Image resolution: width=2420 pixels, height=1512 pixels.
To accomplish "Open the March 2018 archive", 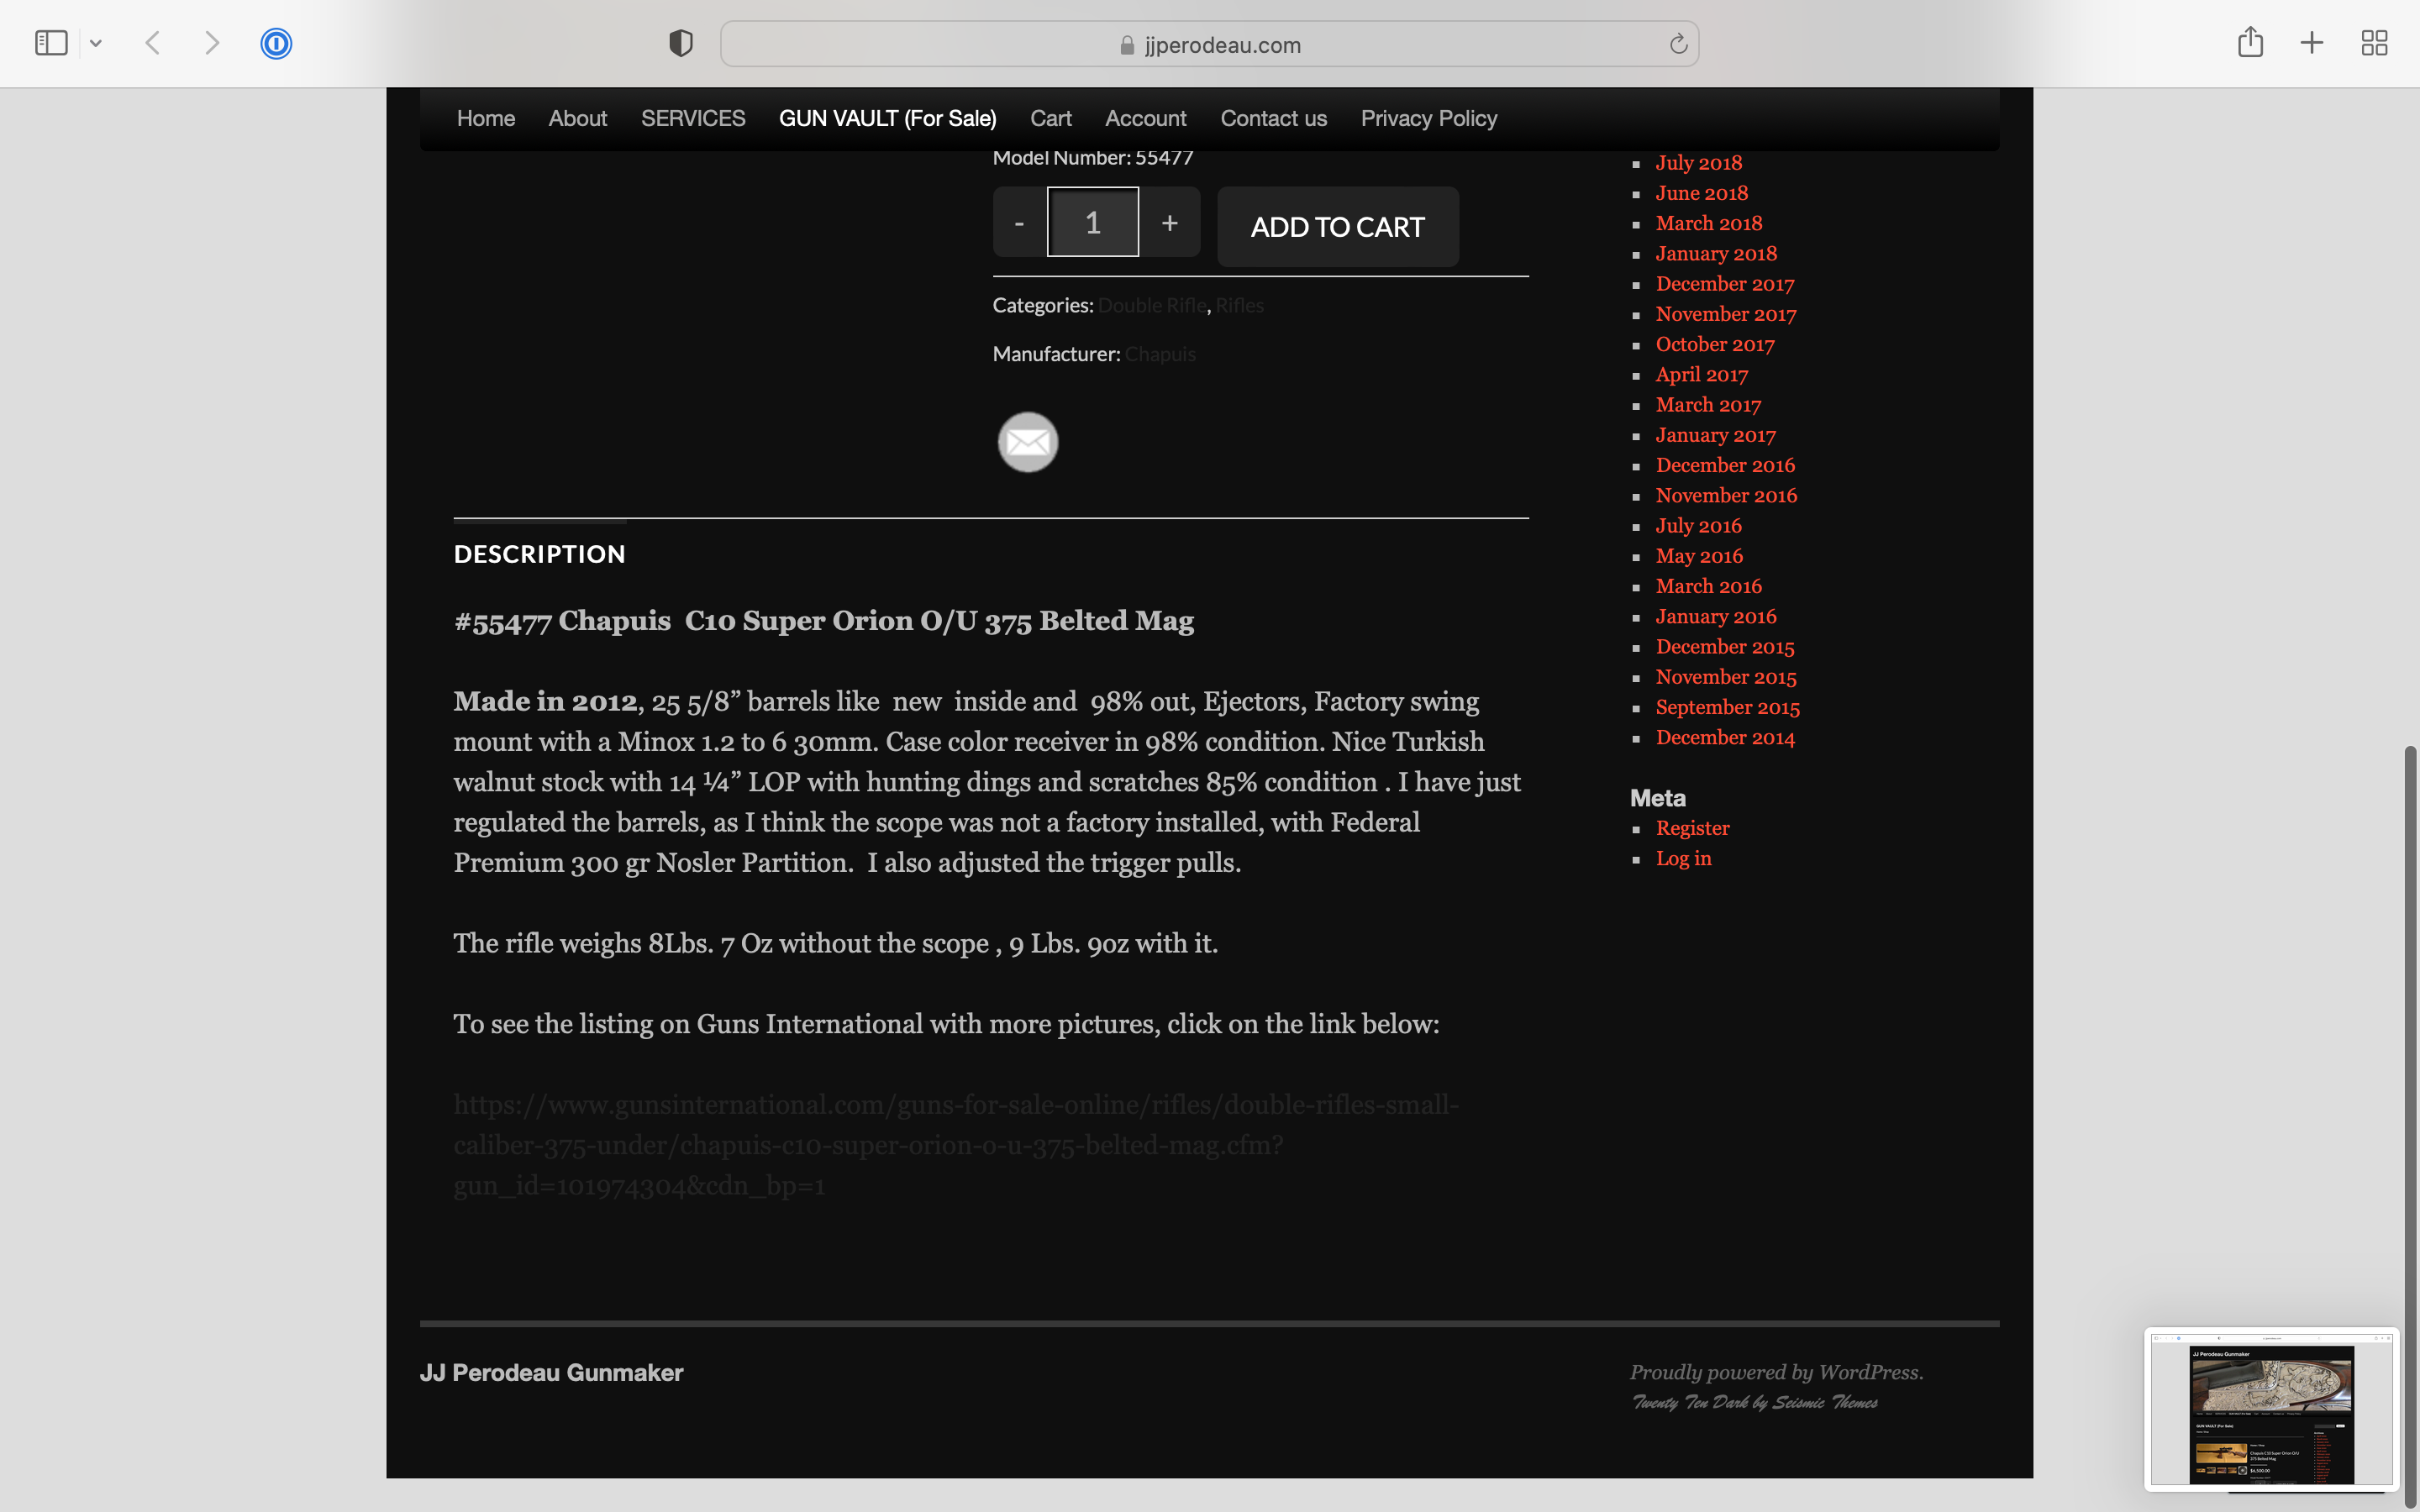I will pos(1708,223).
